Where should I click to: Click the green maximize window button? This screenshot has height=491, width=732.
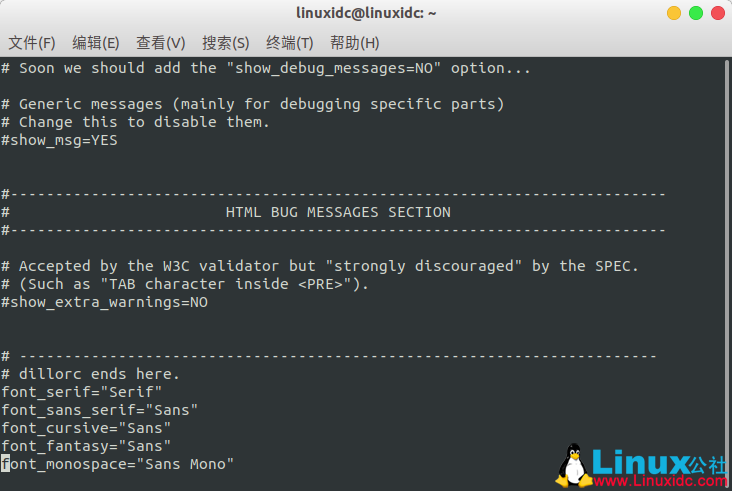coord(696,13)
